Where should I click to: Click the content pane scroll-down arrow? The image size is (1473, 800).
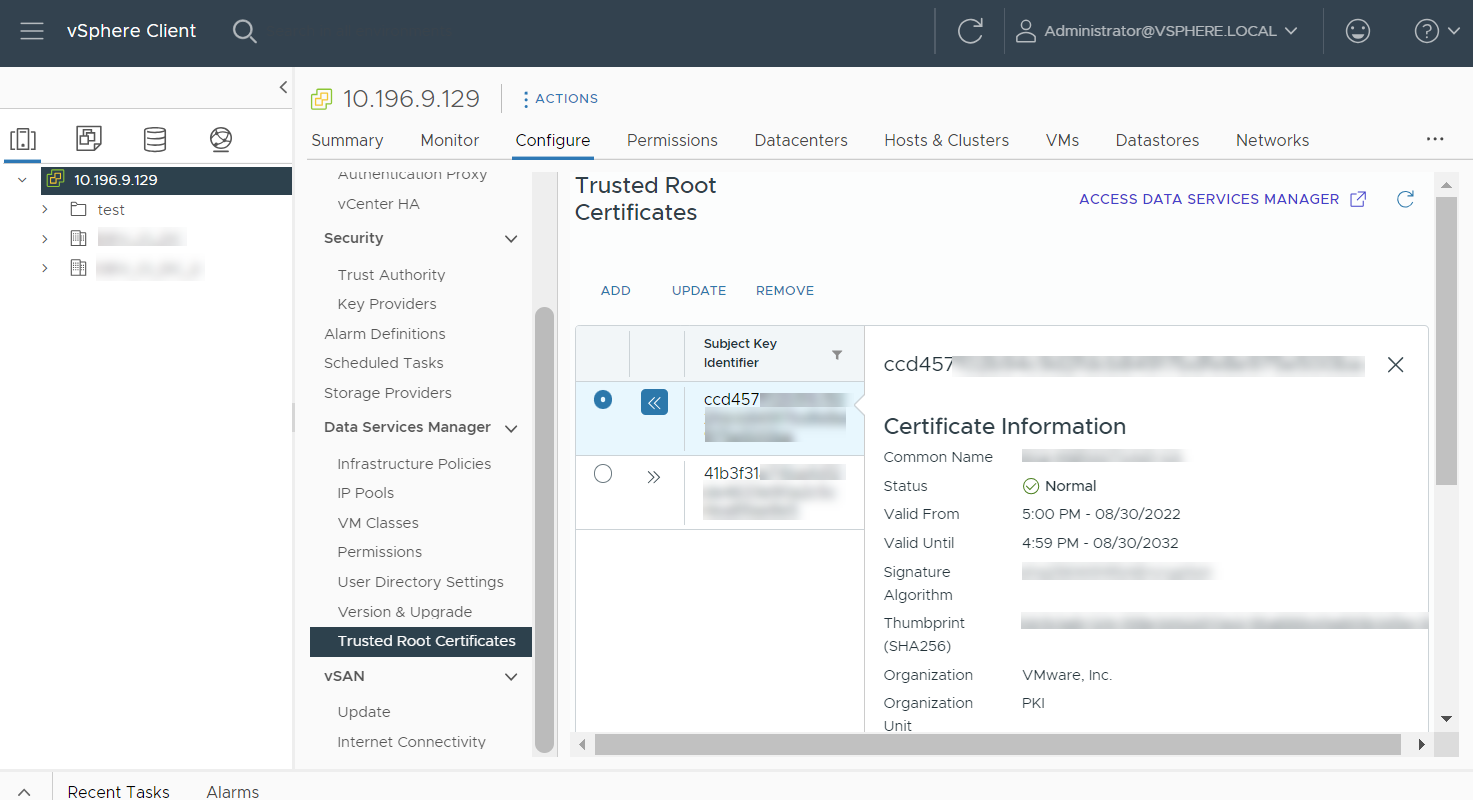tap(1446, 719)
